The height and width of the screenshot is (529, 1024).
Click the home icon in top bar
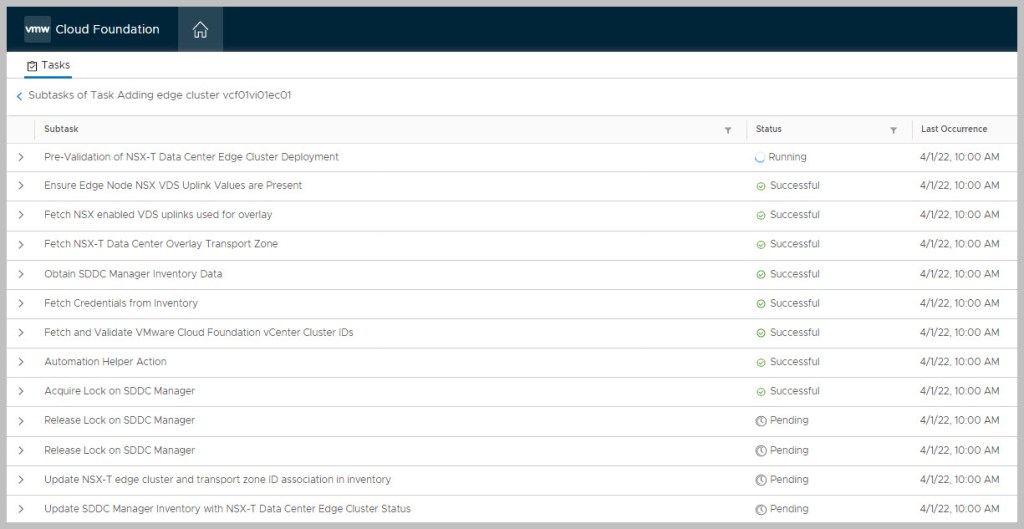pos(200,30)
